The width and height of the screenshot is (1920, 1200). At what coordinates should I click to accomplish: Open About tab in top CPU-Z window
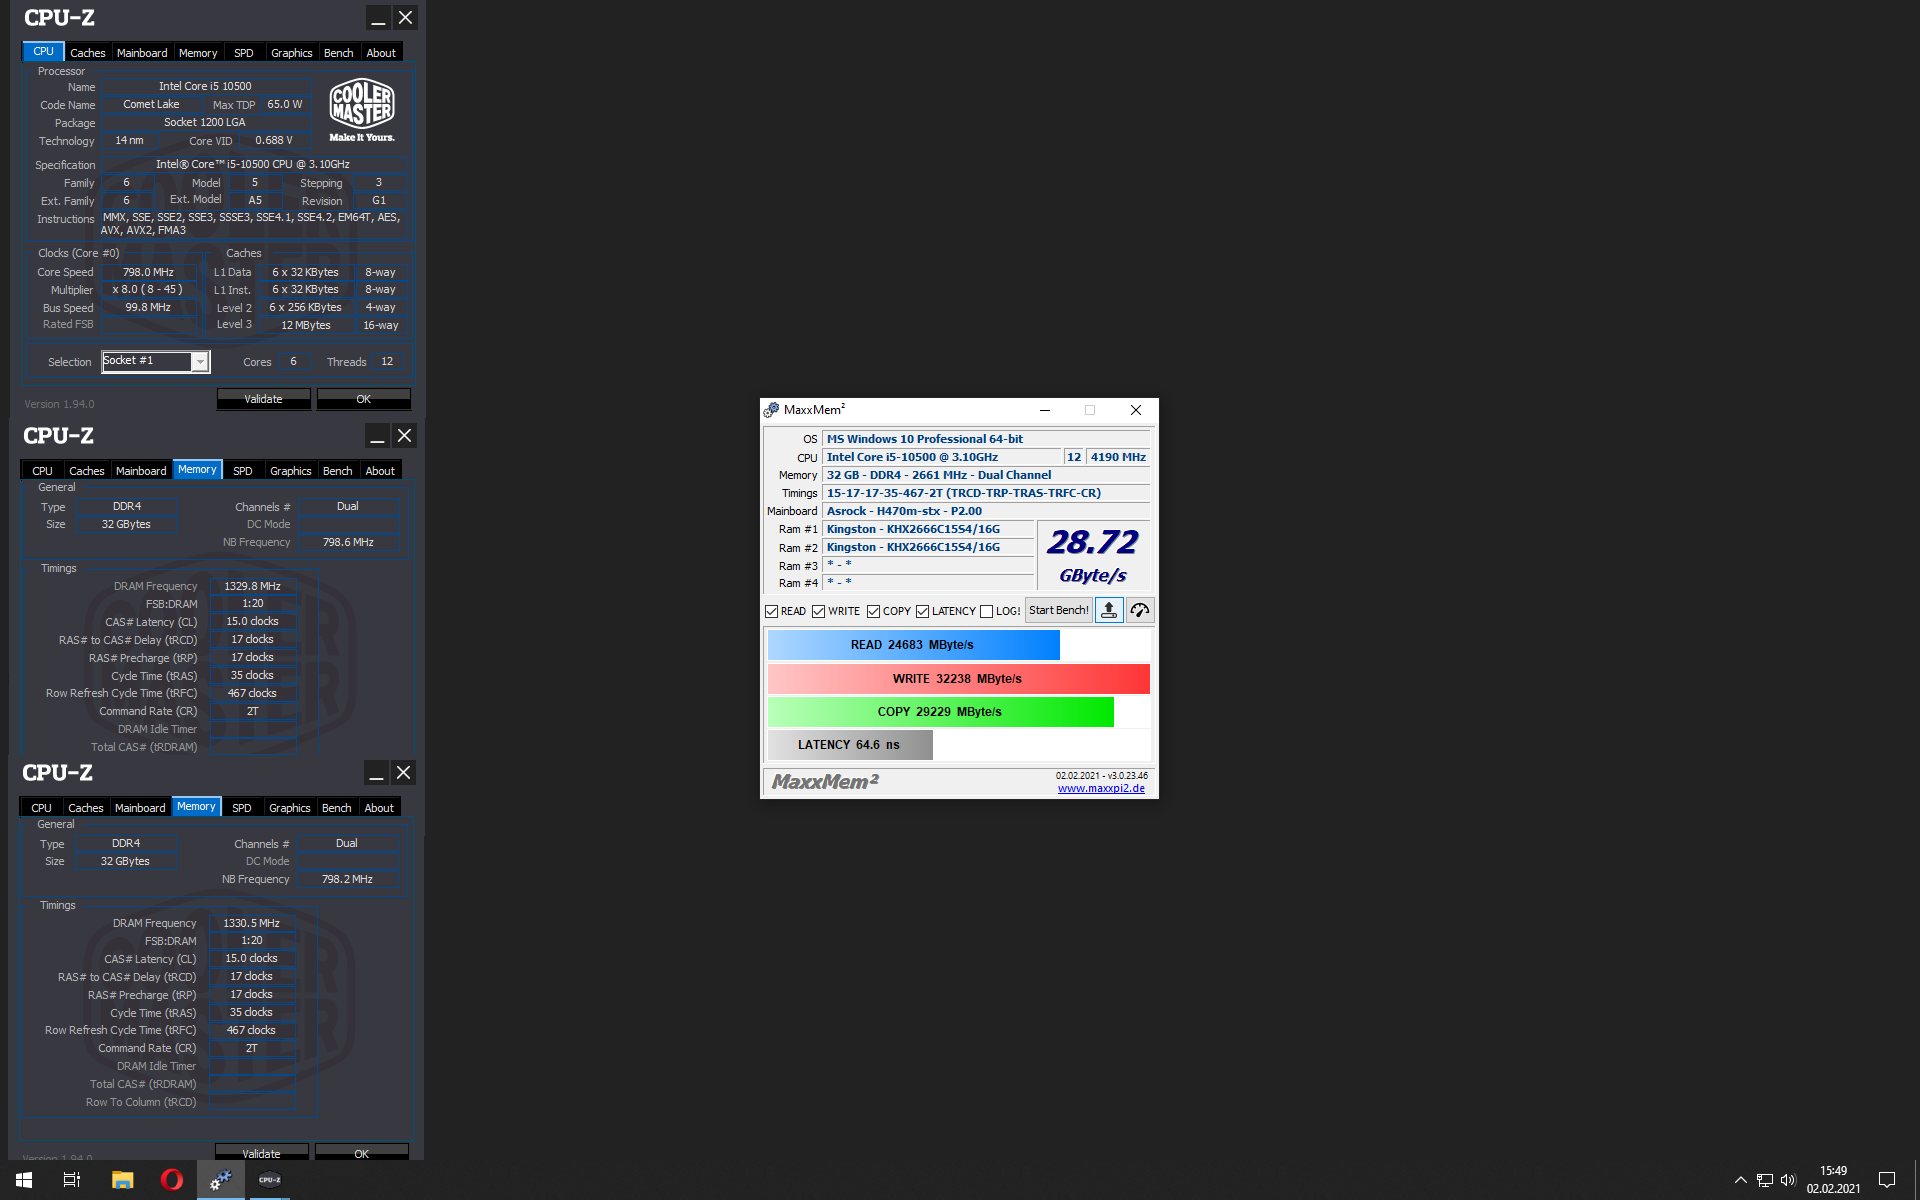click(381, 53)
